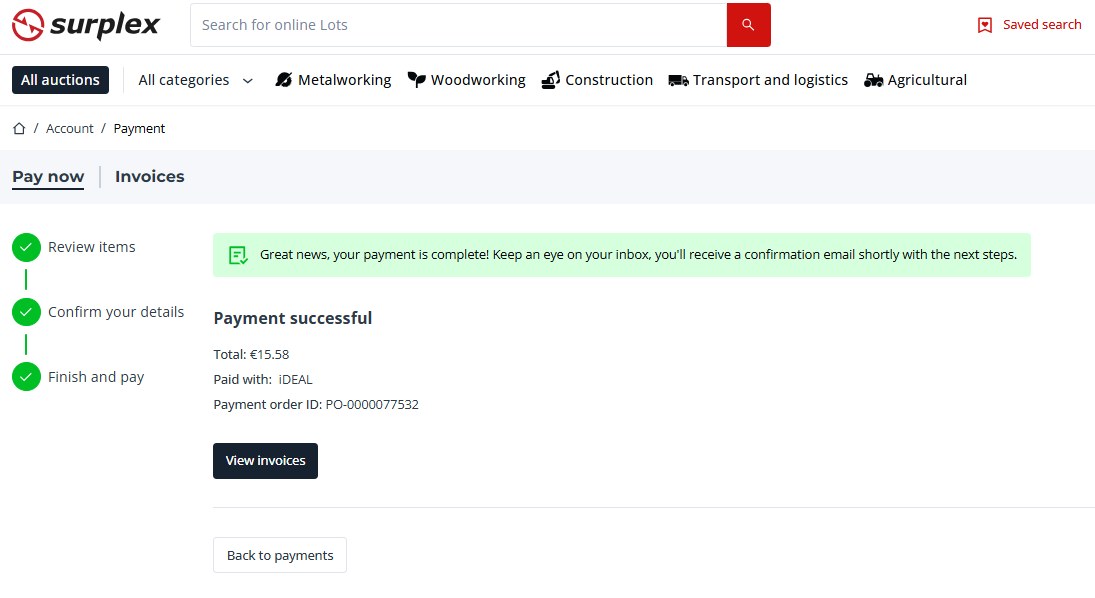This screenshot has height=598, width=1095.
Task: Click the Transport and logistics truck icon
Action: coord(678,80)
